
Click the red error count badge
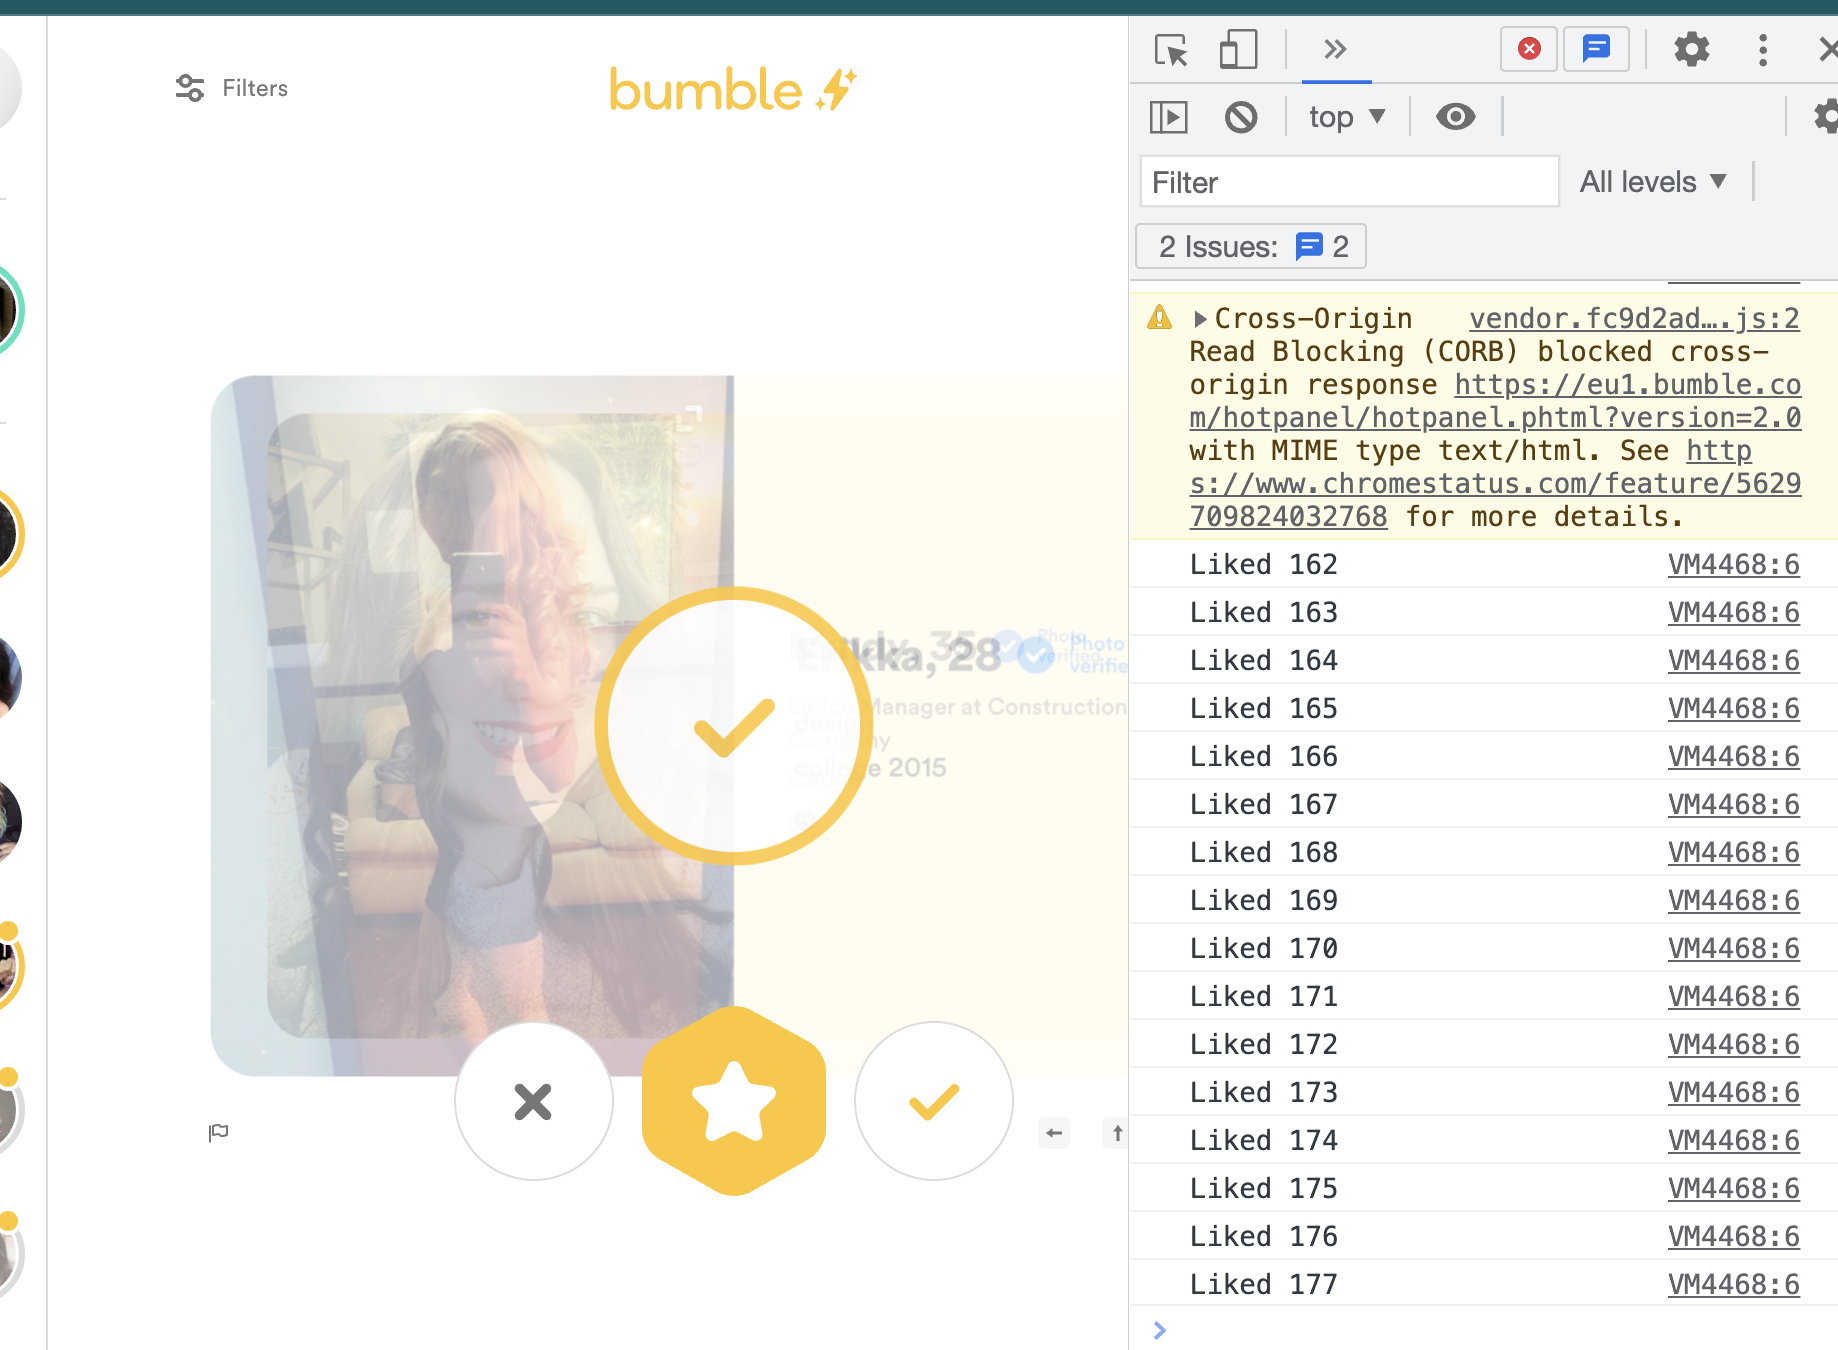coord(1528,49)
